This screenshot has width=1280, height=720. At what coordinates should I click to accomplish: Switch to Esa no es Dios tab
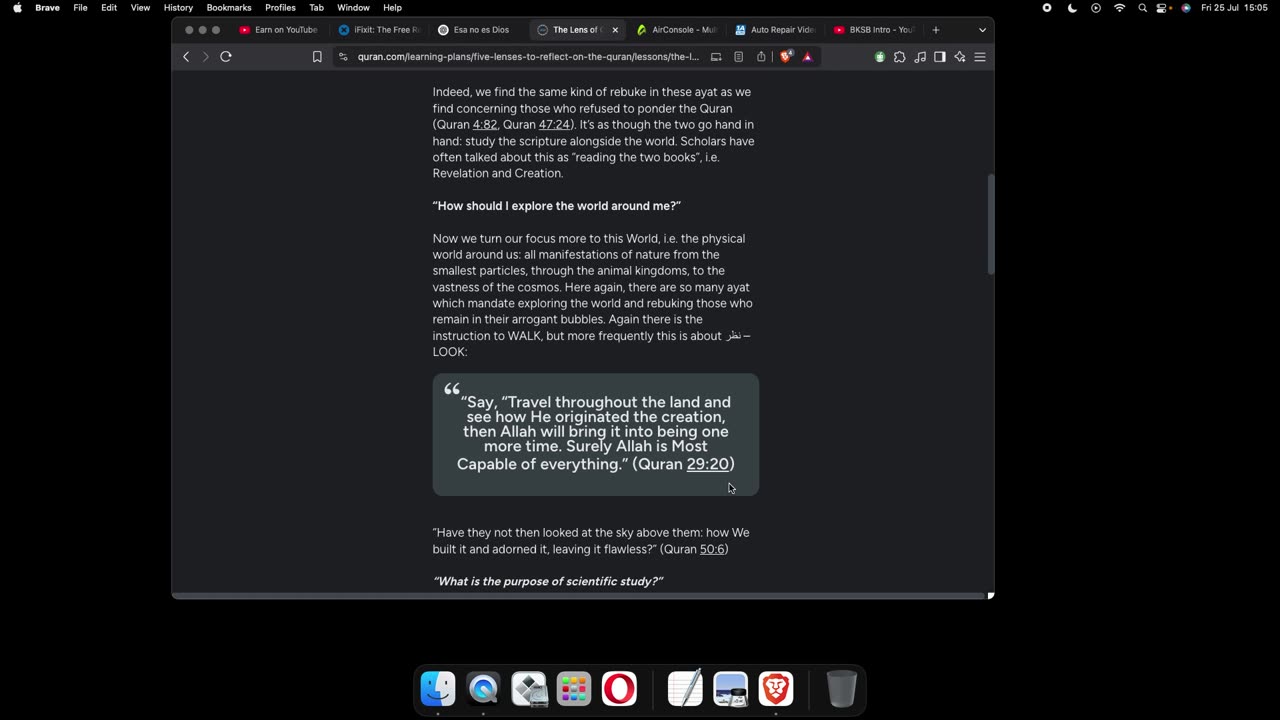coord(478,30)
